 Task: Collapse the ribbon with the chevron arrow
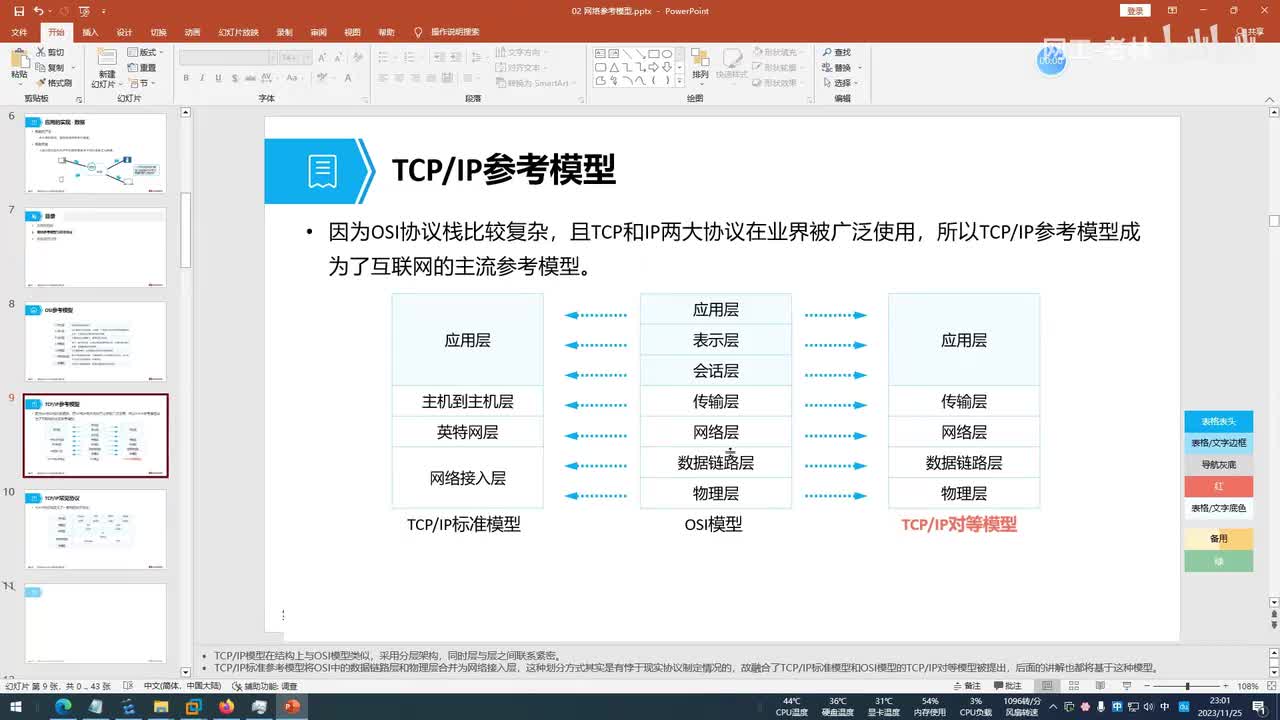(x=1272, y=98)
